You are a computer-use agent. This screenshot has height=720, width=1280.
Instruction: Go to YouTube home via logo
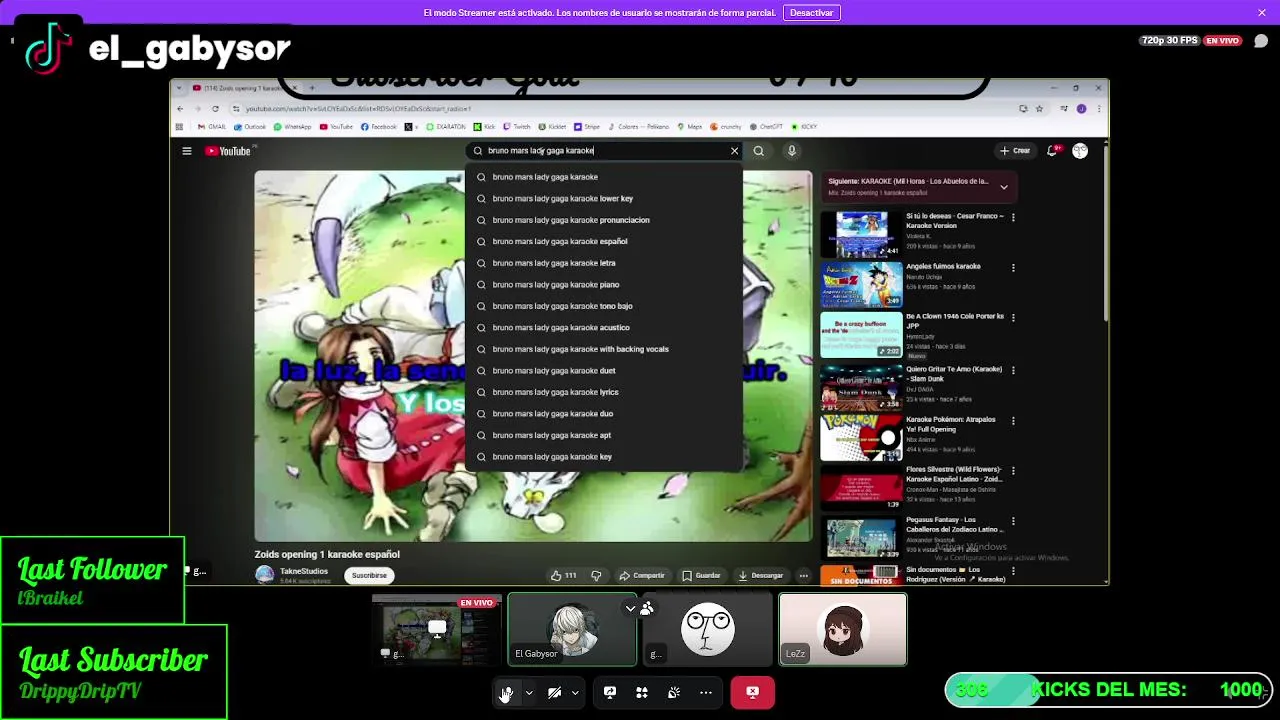pyautogui.click(x=228, y=151)
